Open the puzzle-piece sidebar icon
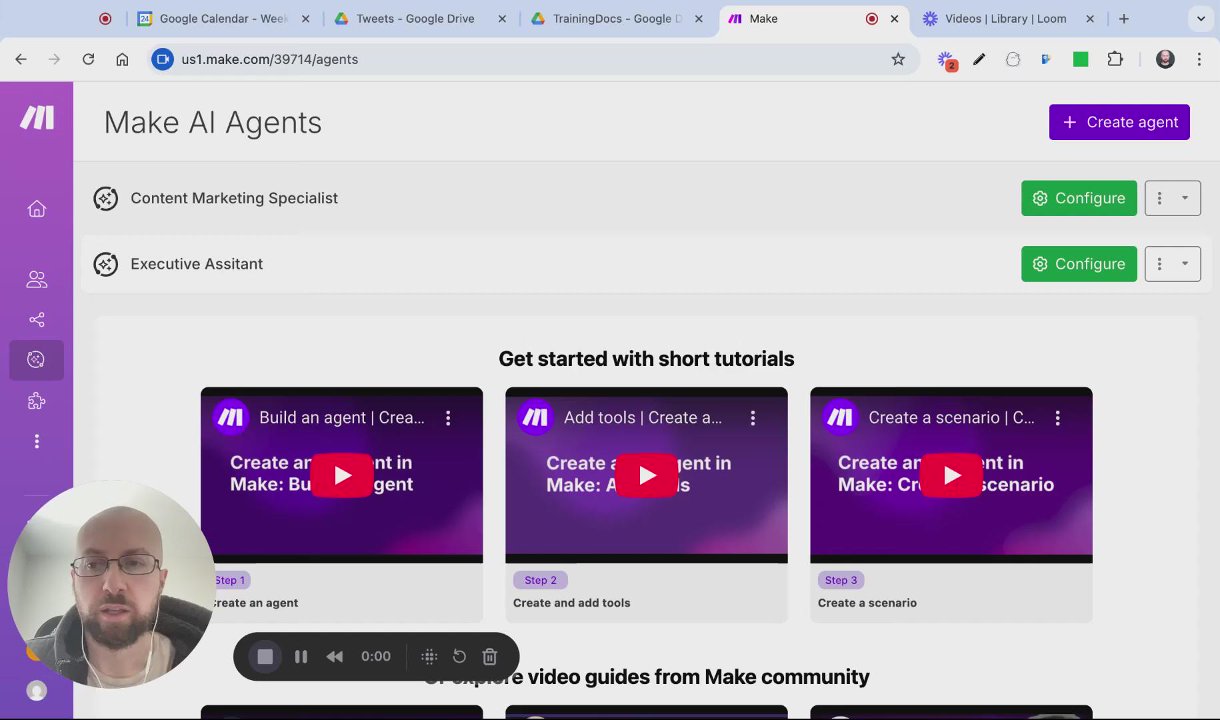 (x=37, y=401)
